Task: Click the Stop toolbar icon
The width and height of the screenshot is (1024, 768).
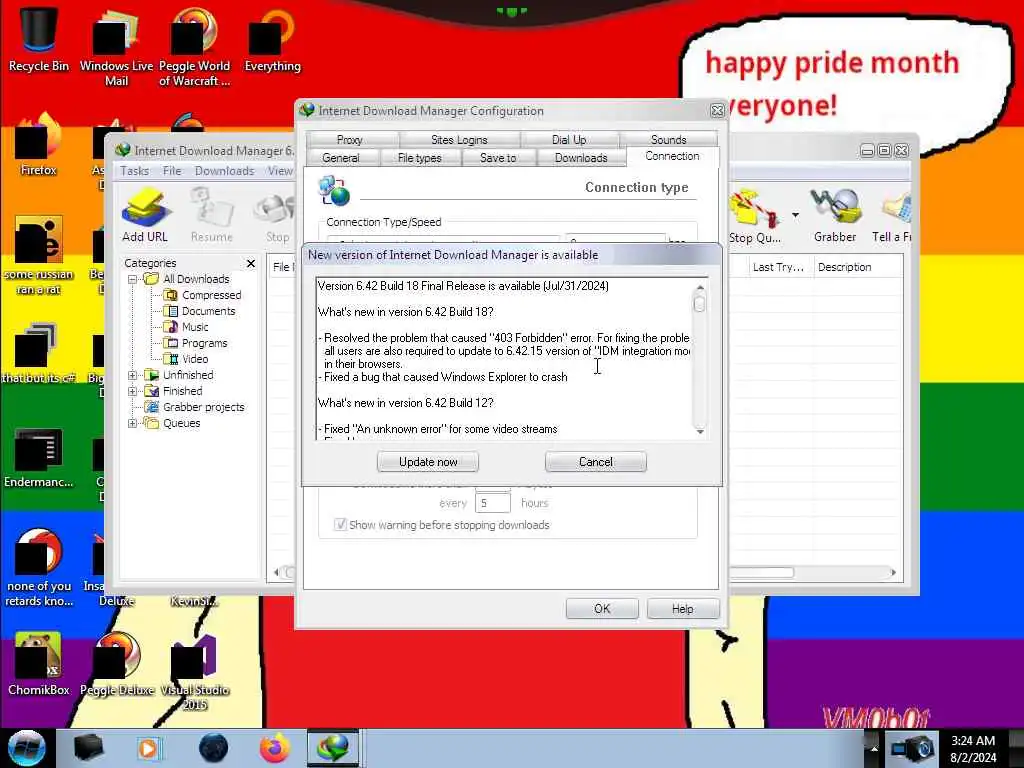Action: 277,215
